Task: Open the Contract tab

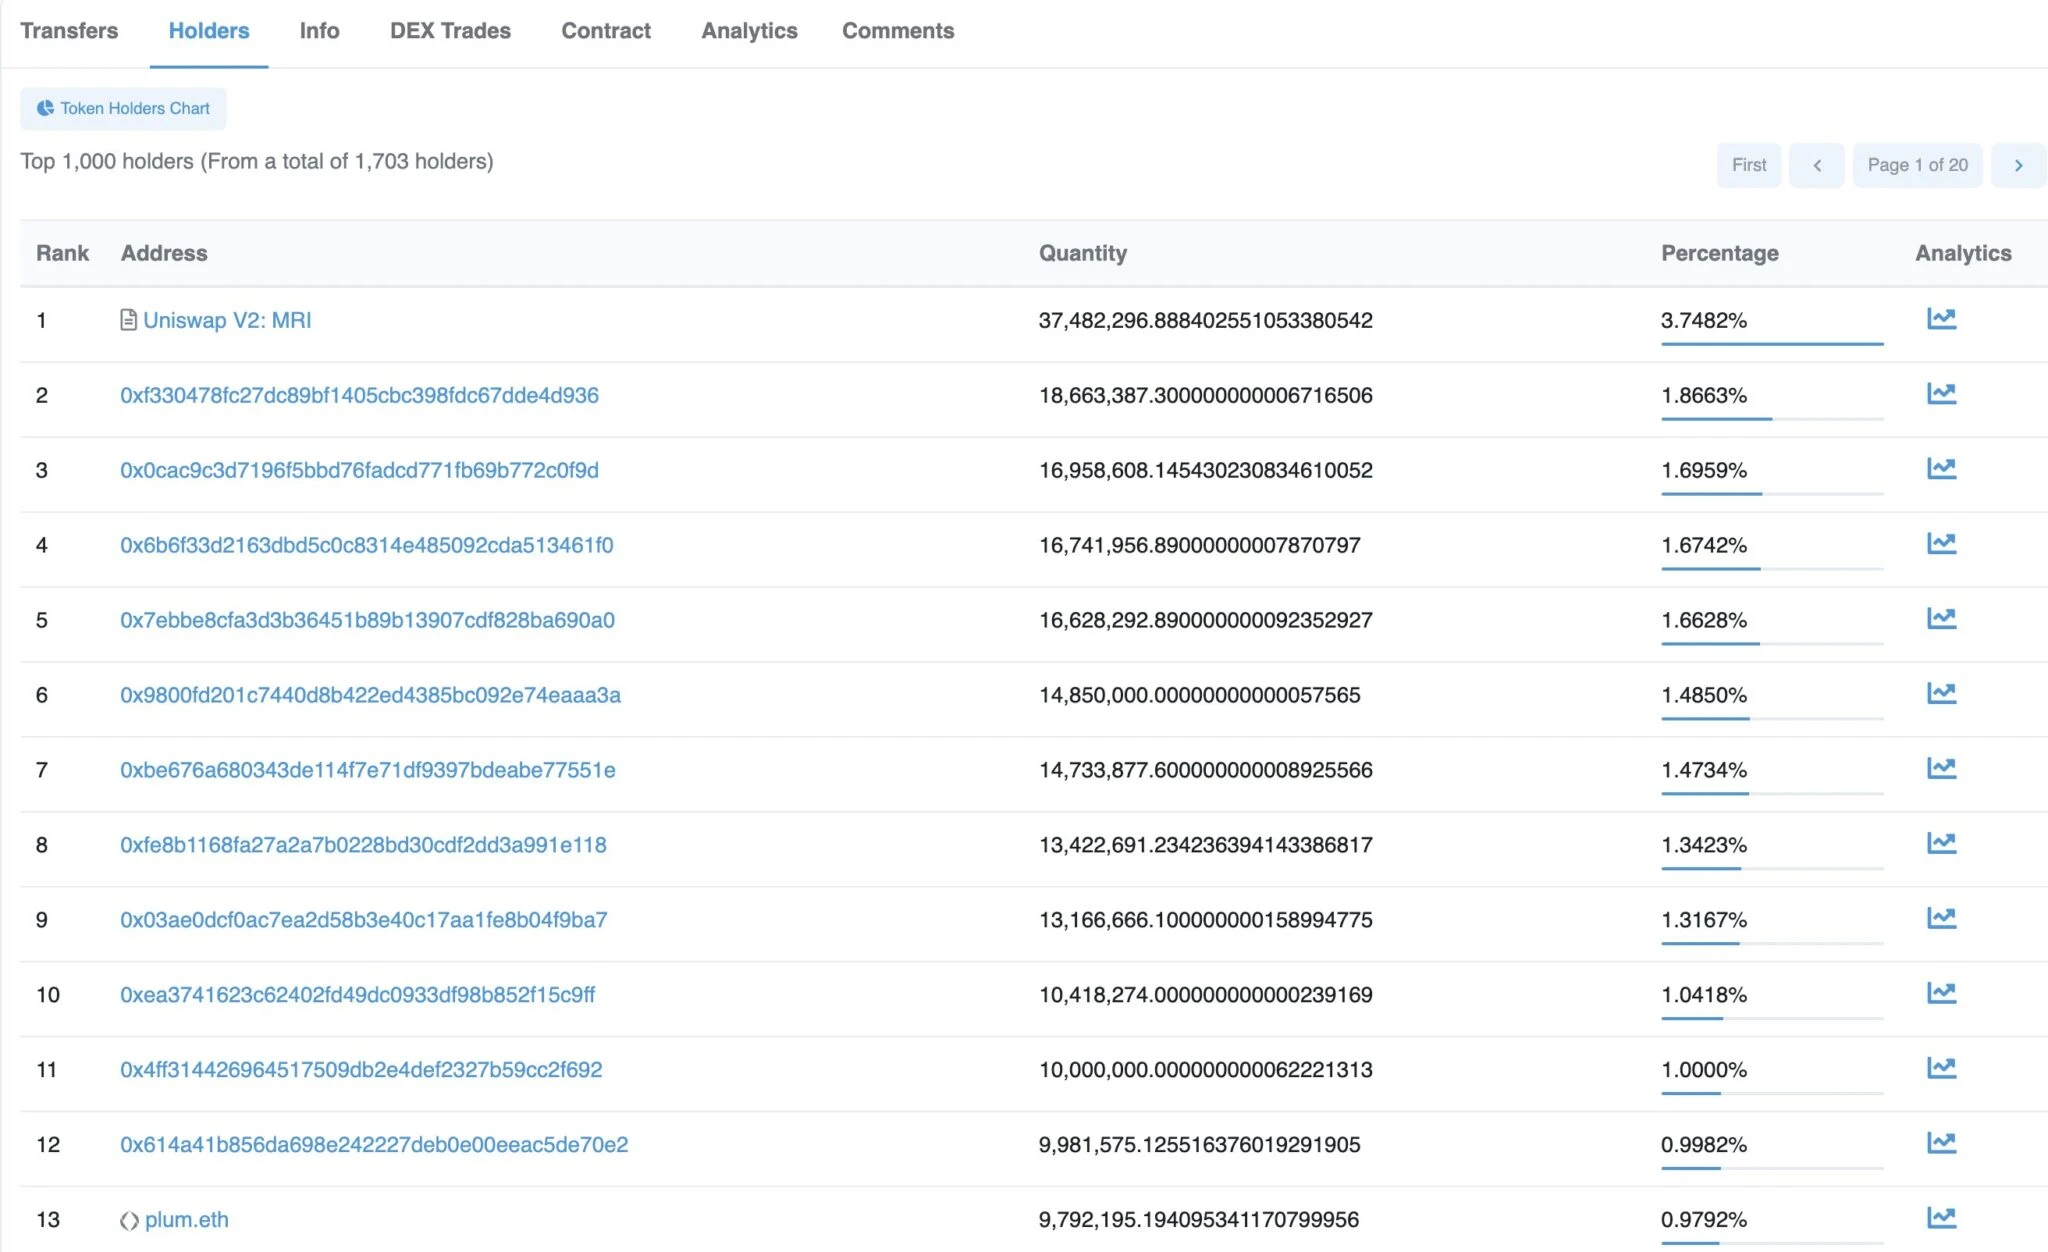Action: tap(606, 31)
